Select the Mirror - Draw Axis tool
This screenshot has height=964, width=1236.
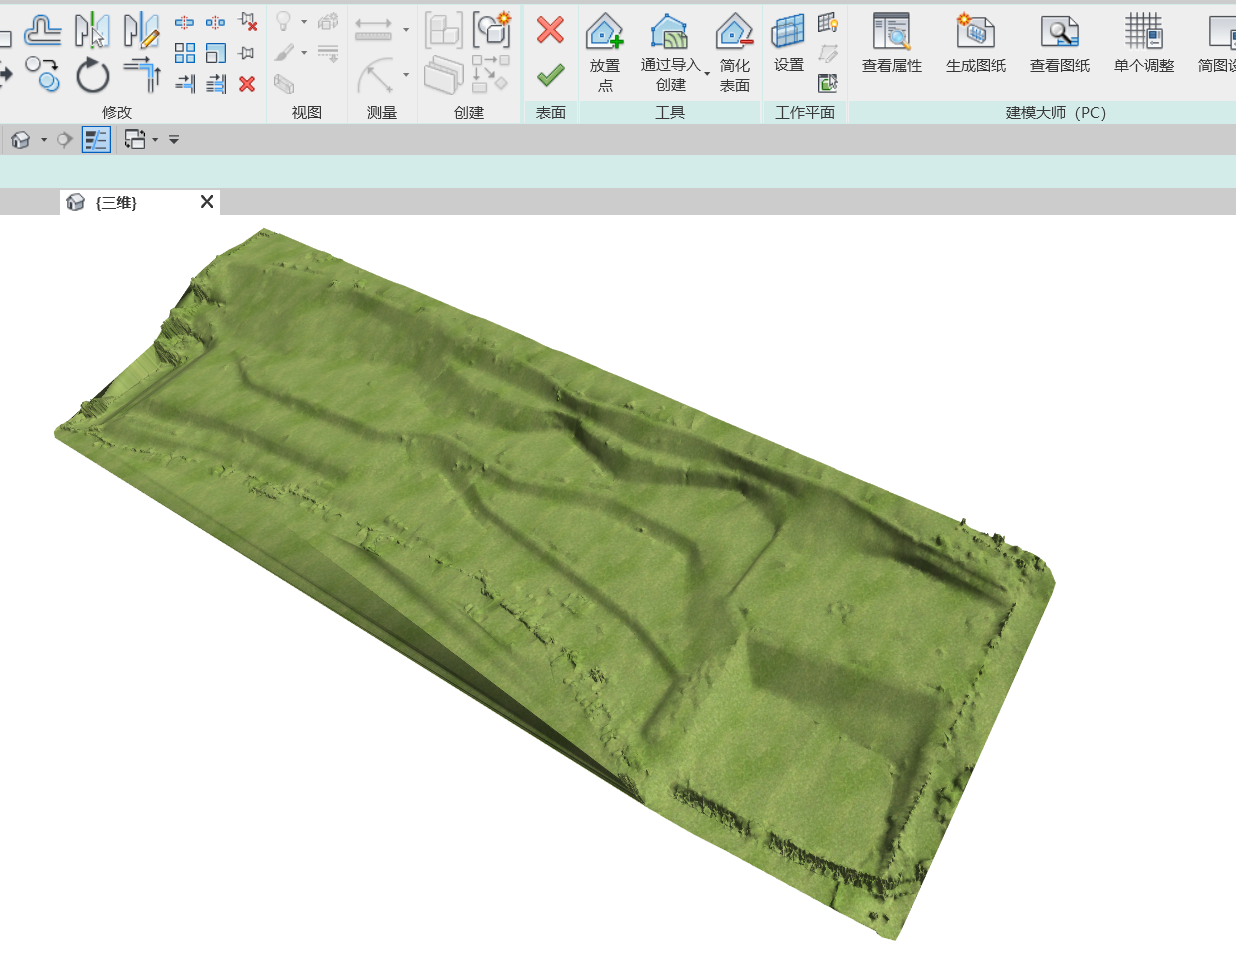coord(141,30)
